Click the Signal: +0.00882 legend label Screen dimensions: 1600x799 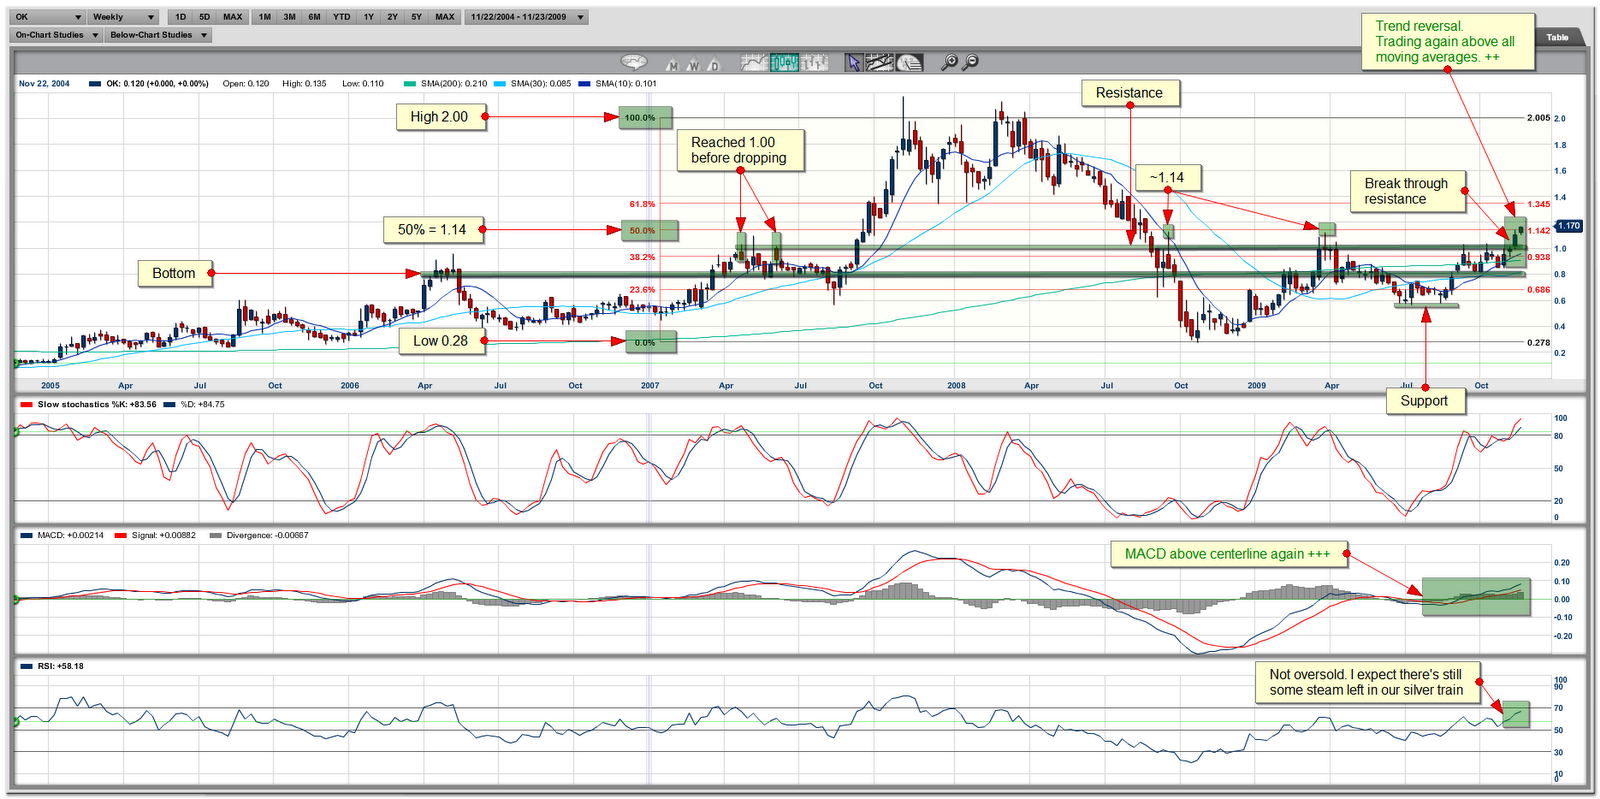(x=164, y=536)
